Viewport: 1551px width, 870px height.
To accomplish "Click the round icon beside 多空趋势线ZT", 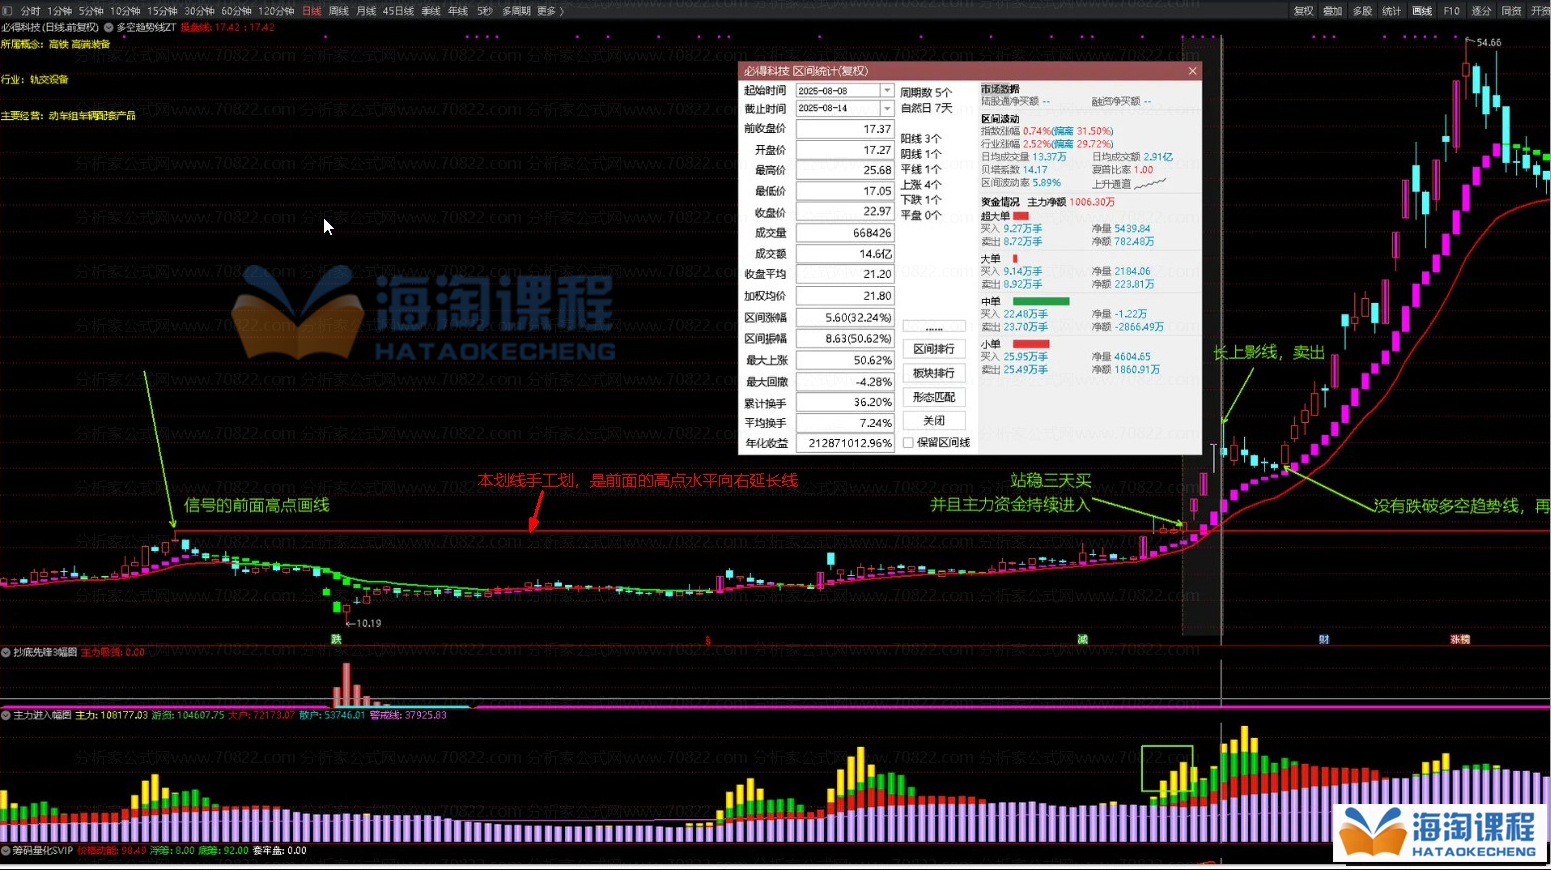I will [109, 28].
